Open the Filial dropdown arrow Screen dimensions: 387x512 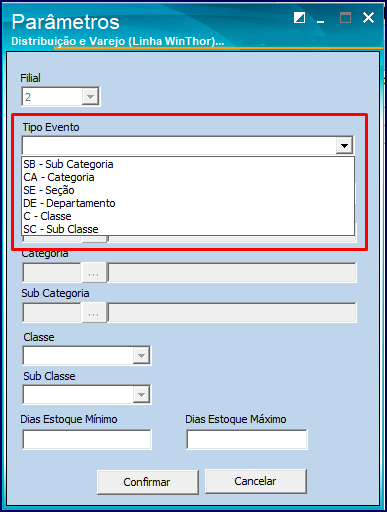pos(90,97)
